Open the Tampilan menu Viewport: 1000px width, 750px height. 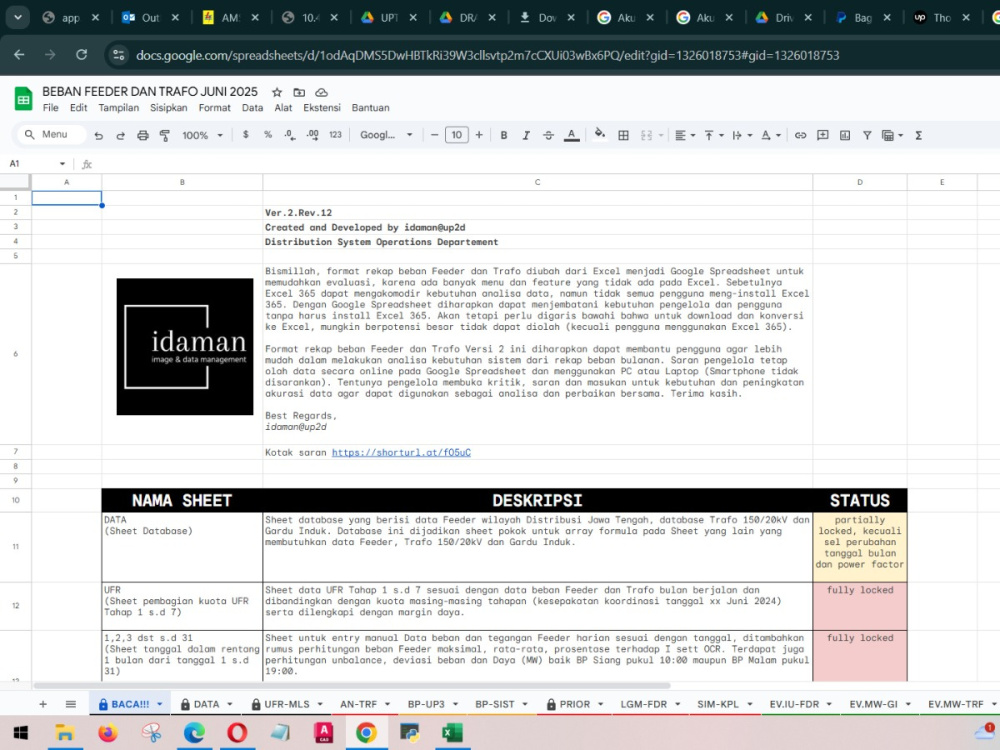click(119, 108)
